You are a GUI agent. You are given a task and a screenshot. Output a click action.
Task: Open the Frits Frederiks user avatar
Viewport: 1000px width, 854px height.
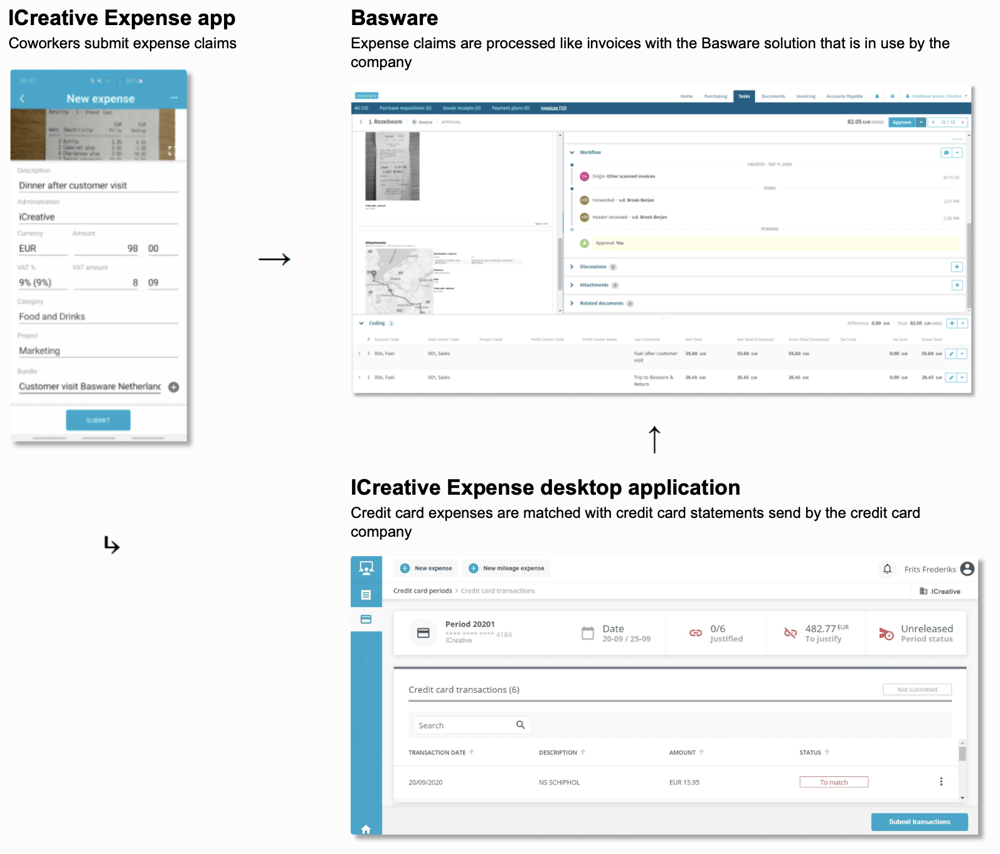pos(967,569)
